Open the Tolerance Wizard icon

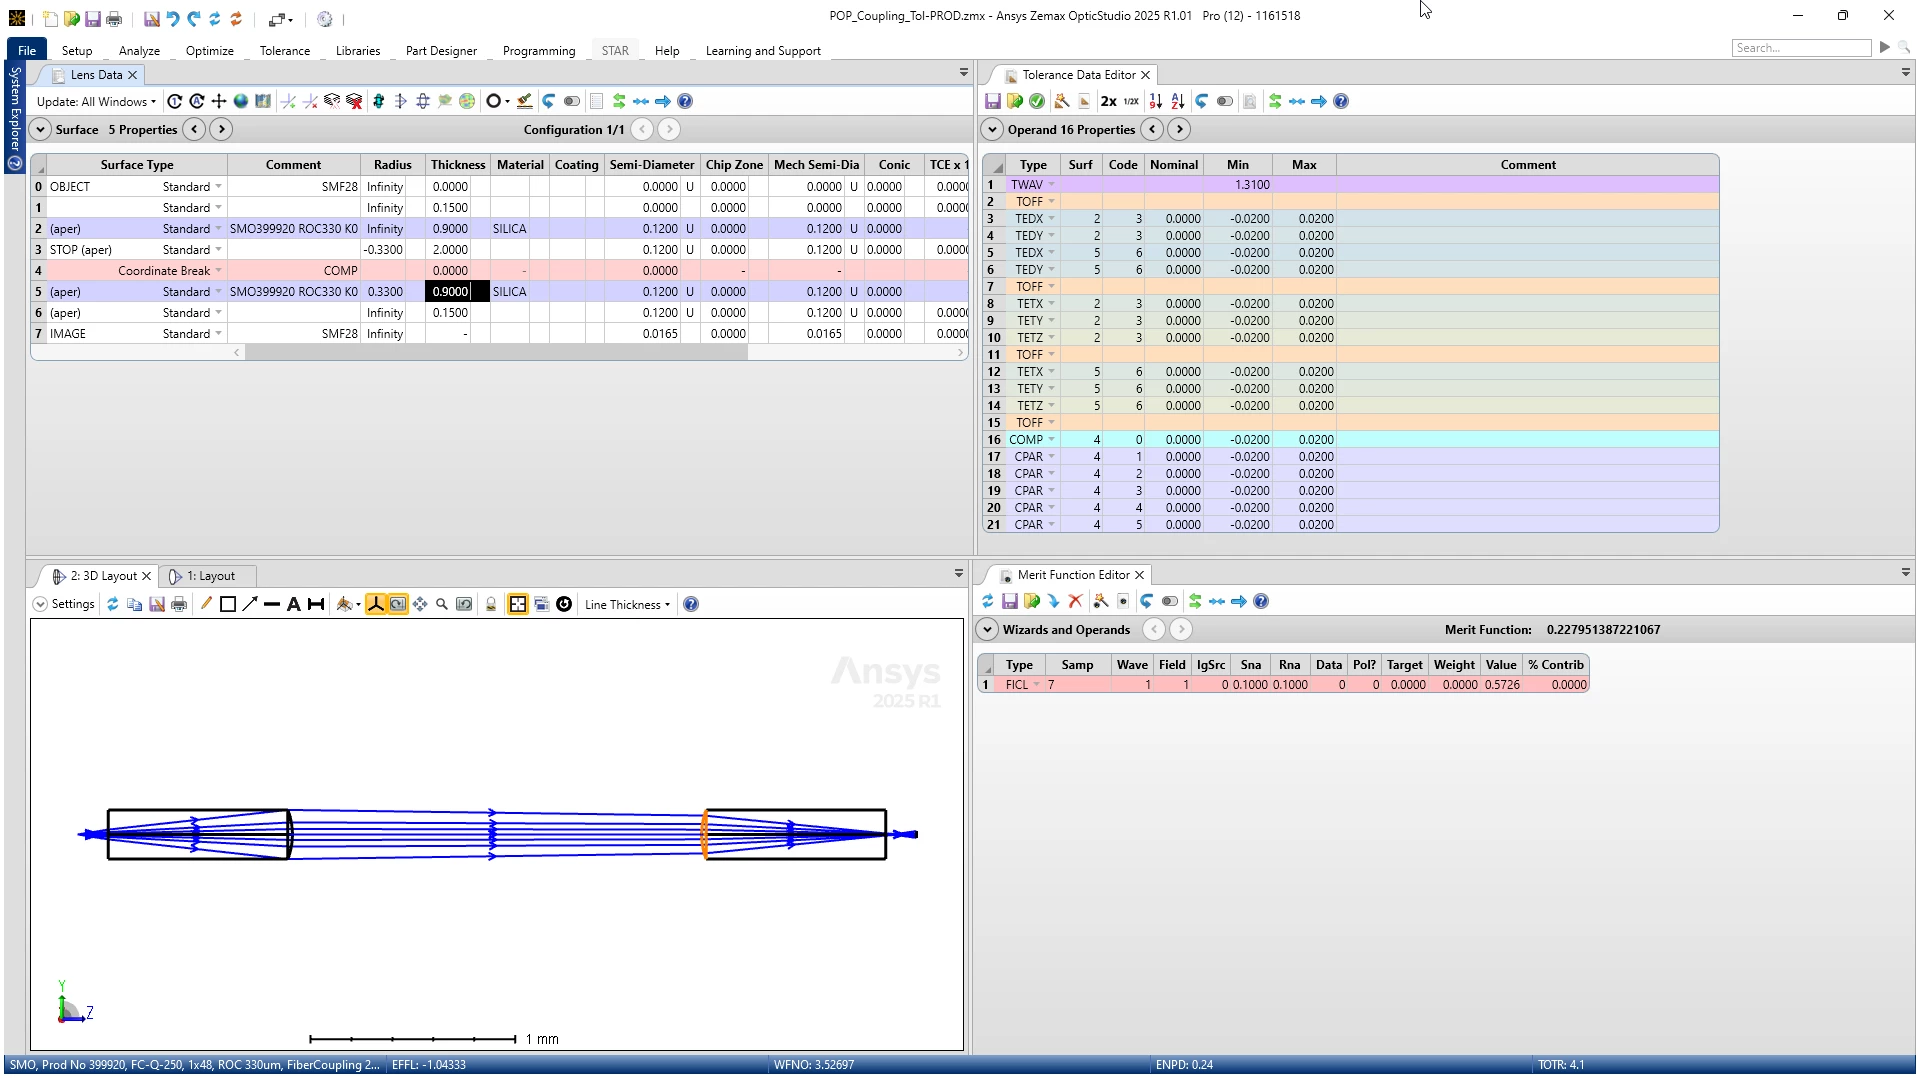click(1062, 101)
